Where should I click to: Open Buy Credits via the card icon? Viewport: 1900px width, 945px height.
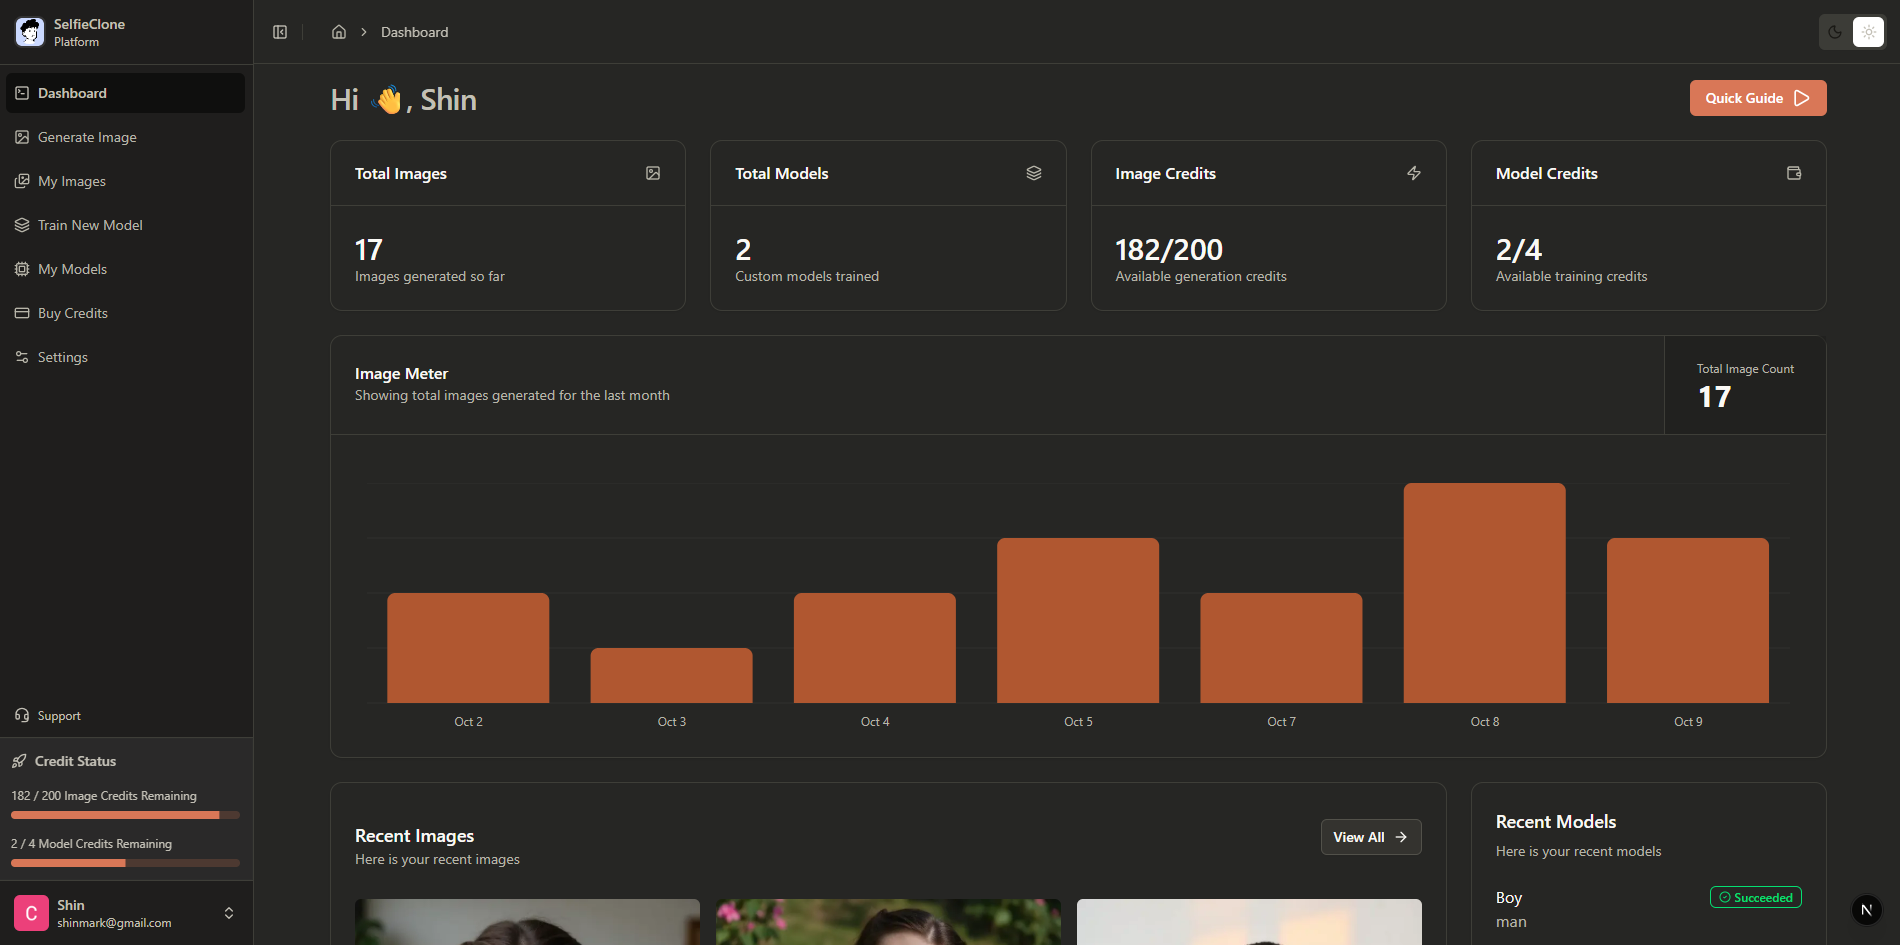(x=22, y=313)
